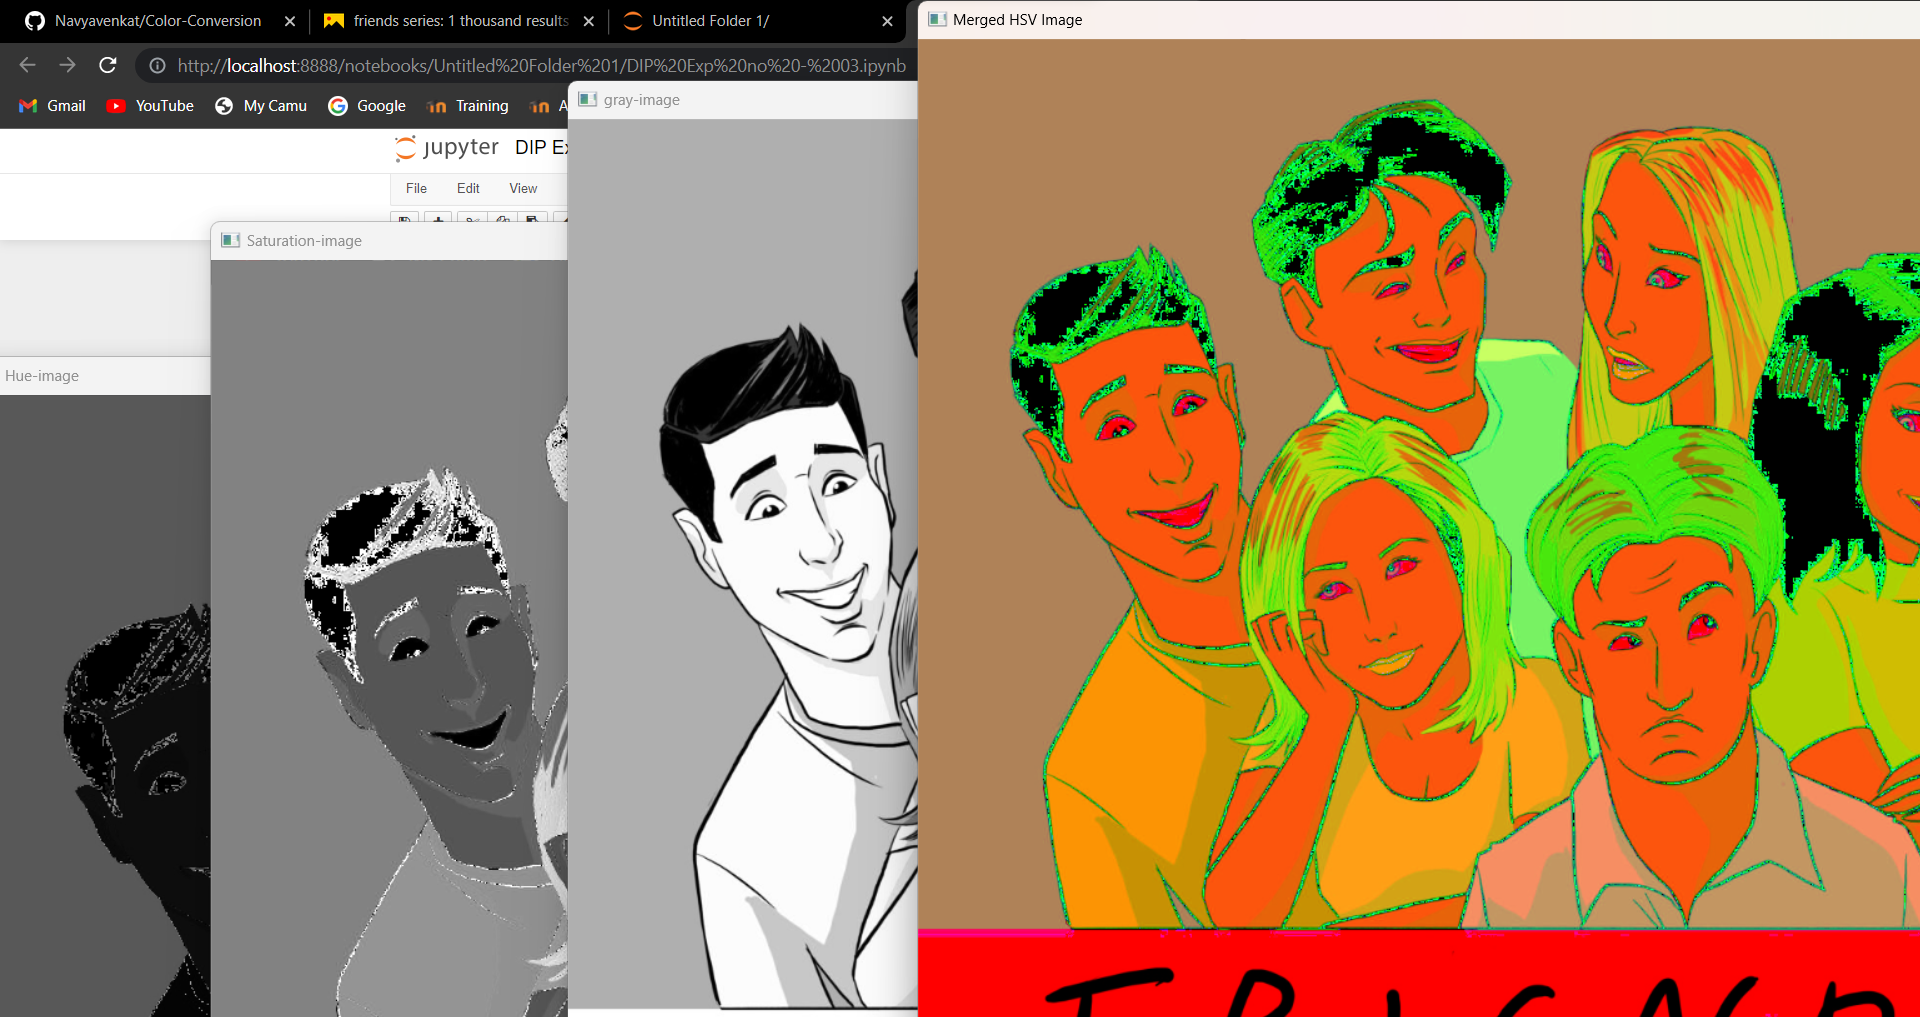Click the Merged HSV Image window title

(1018, 20)
